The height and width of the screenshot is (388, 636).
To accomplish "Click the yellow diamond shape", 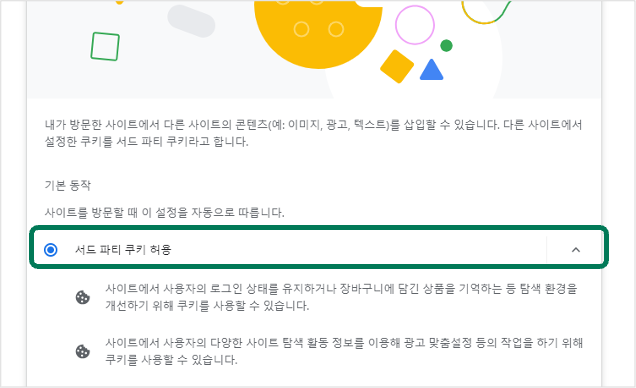I will 397,66.
